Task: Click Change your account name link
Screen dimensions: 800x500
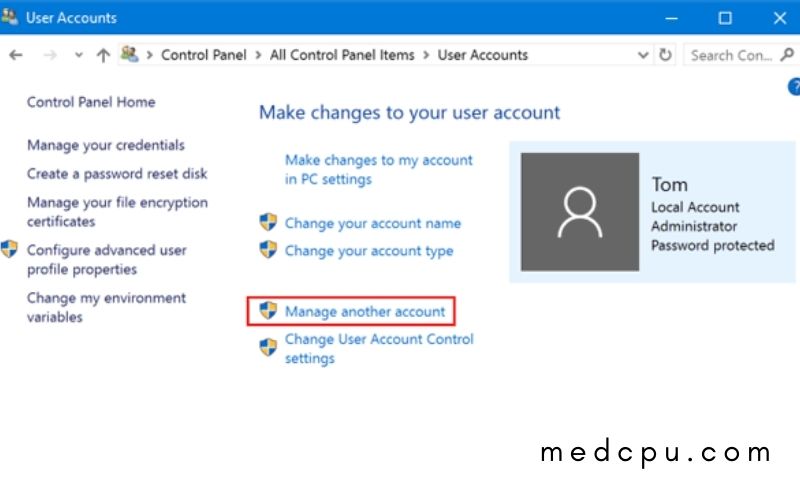Action: 372,223
